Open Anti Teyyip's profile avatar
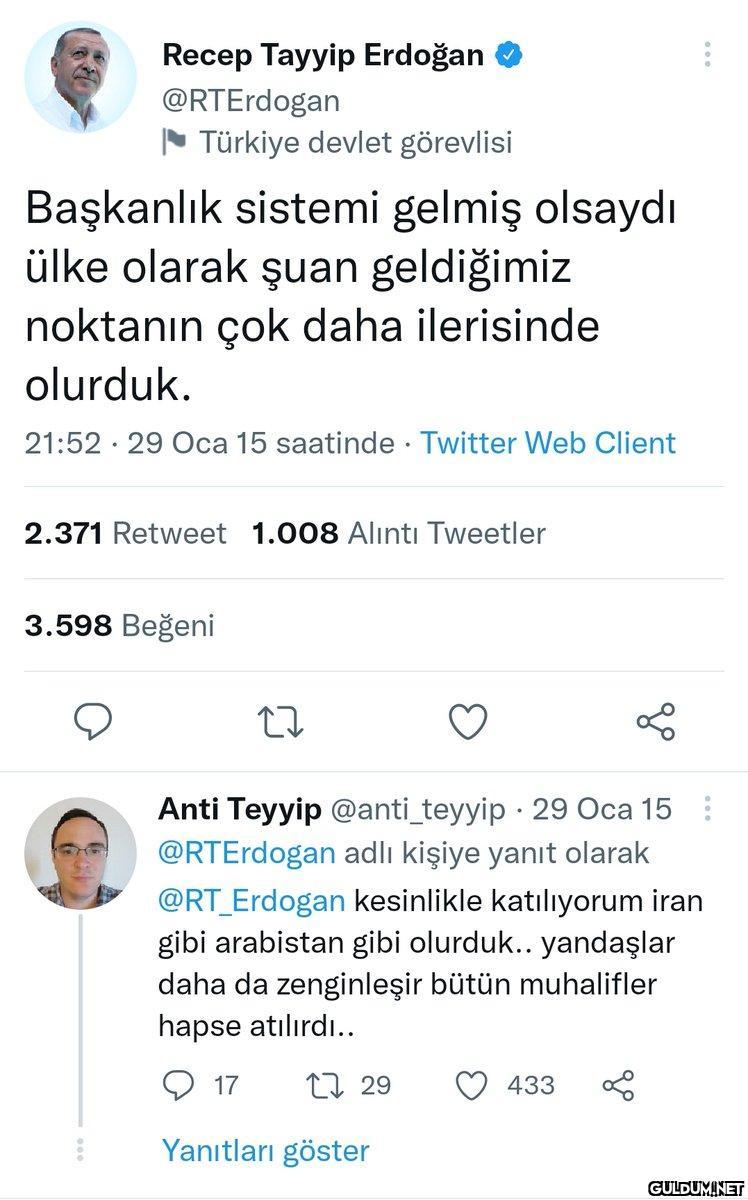 click(x=79, y=853)
